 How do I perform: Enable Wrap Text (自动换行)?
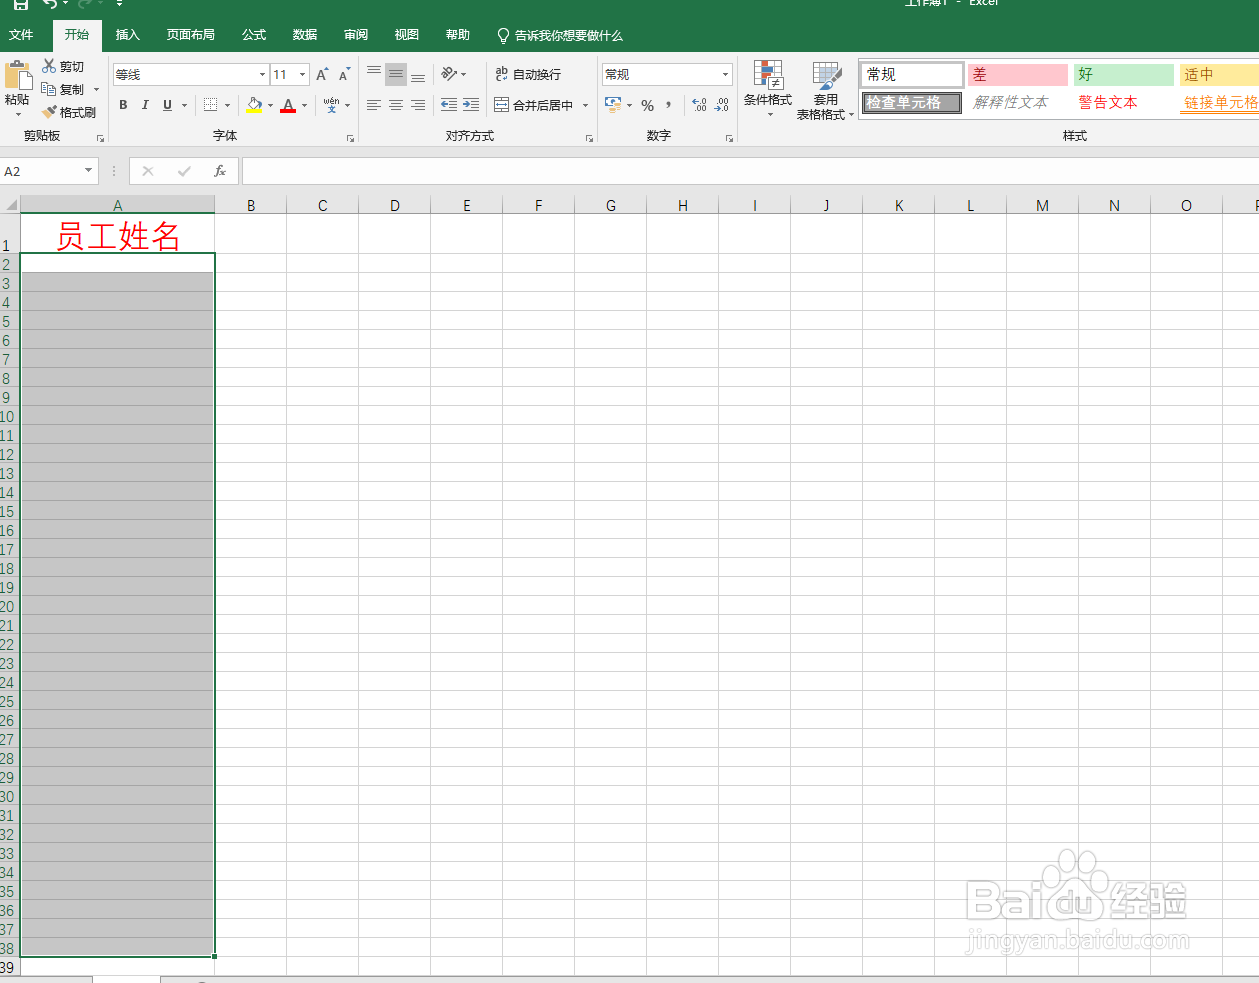[x=528, y=74]
